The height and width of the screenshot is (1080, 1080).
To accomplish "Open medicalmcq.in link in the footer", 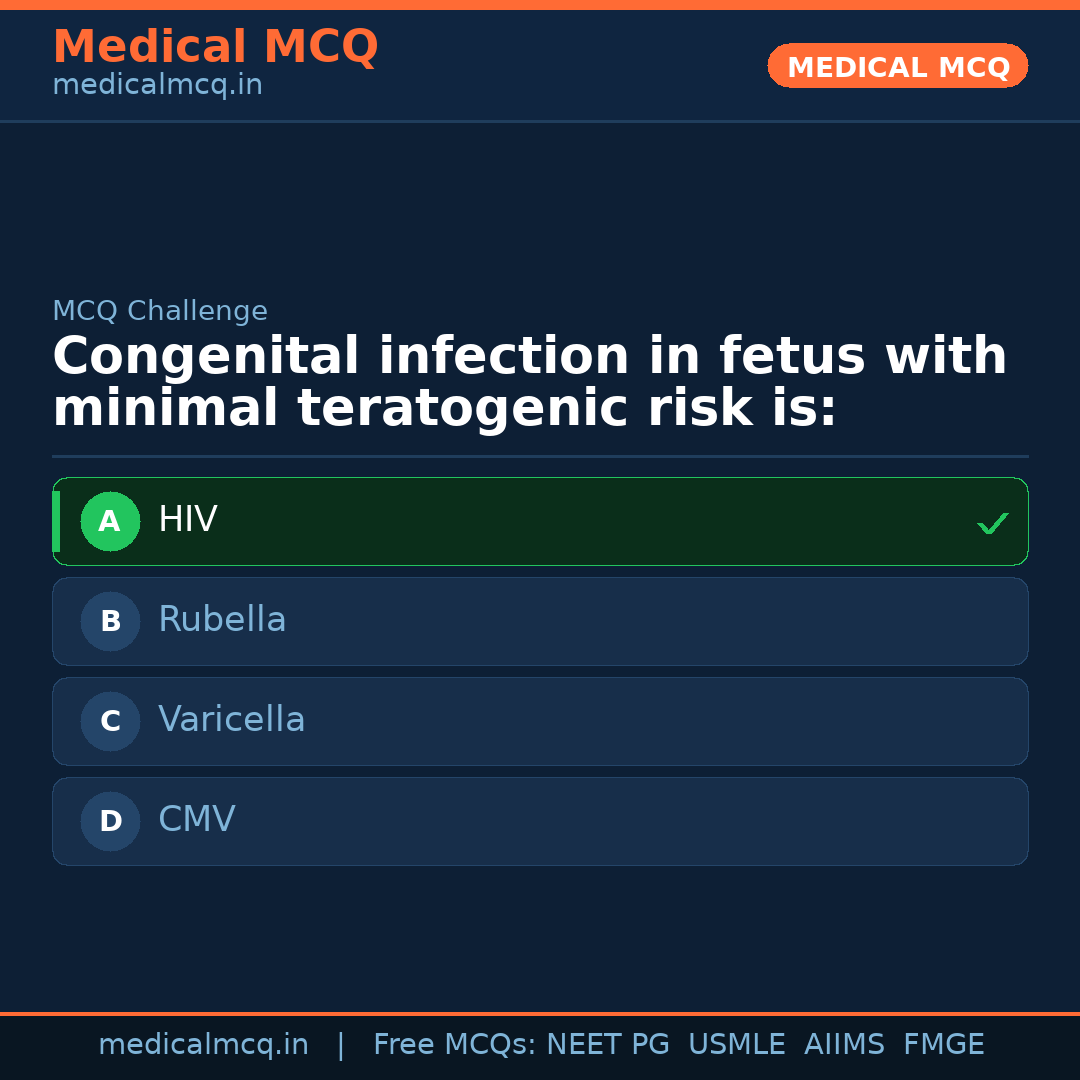I will pos(203,1045).
